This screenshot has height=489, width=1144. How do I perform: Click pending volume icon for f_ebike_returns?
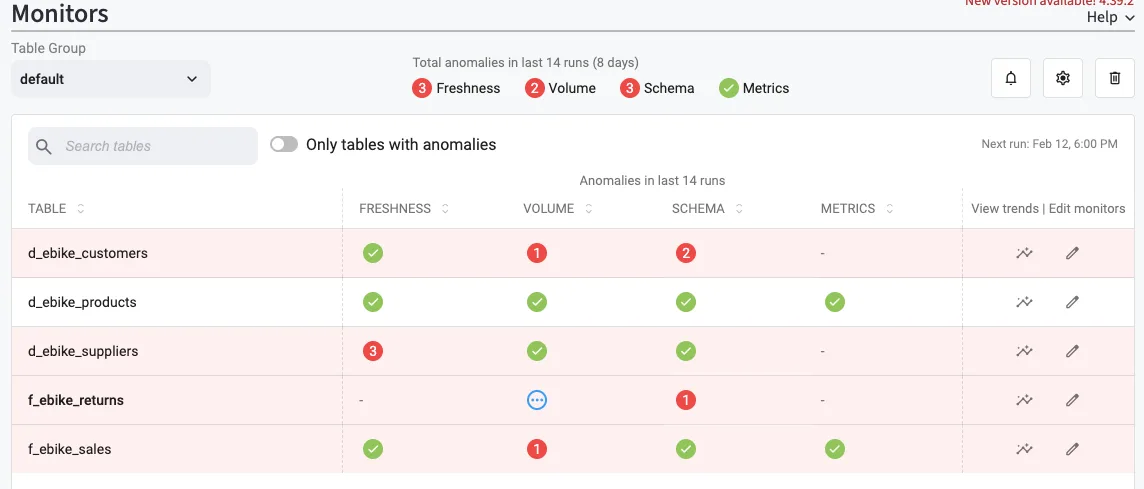point(537,400)
